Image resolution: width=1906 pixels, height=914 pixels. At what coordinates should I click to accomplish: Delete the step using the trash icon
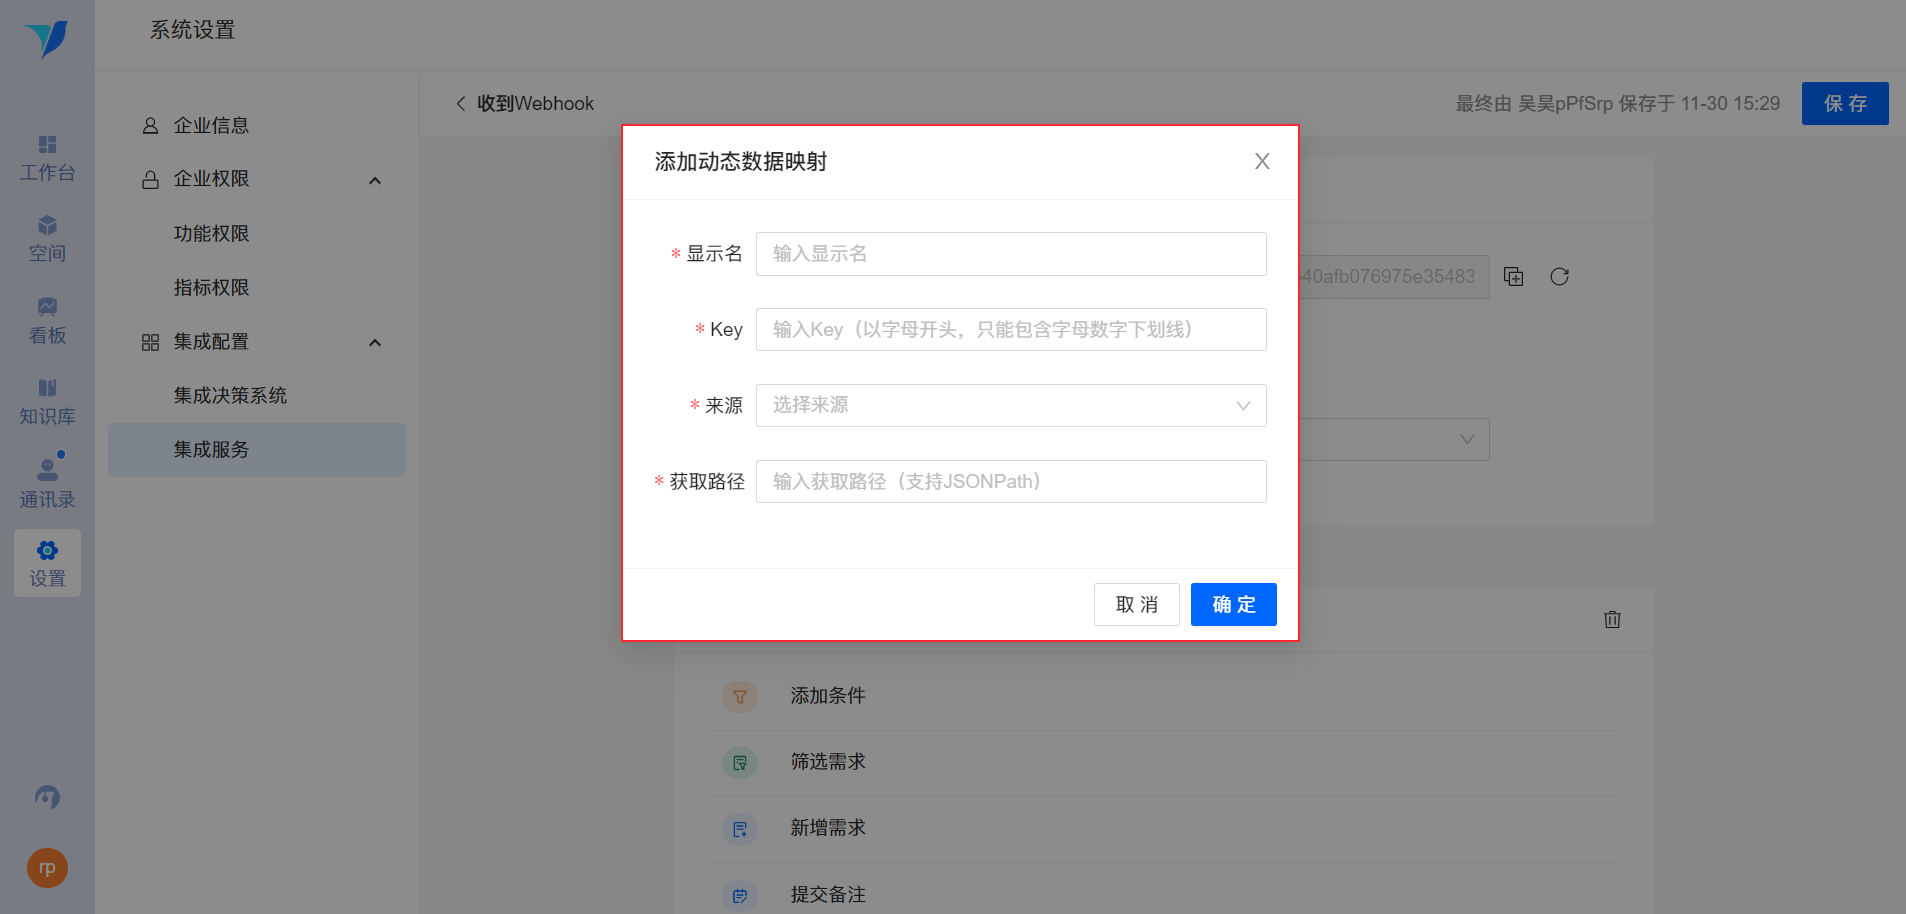coord(1612,619)
